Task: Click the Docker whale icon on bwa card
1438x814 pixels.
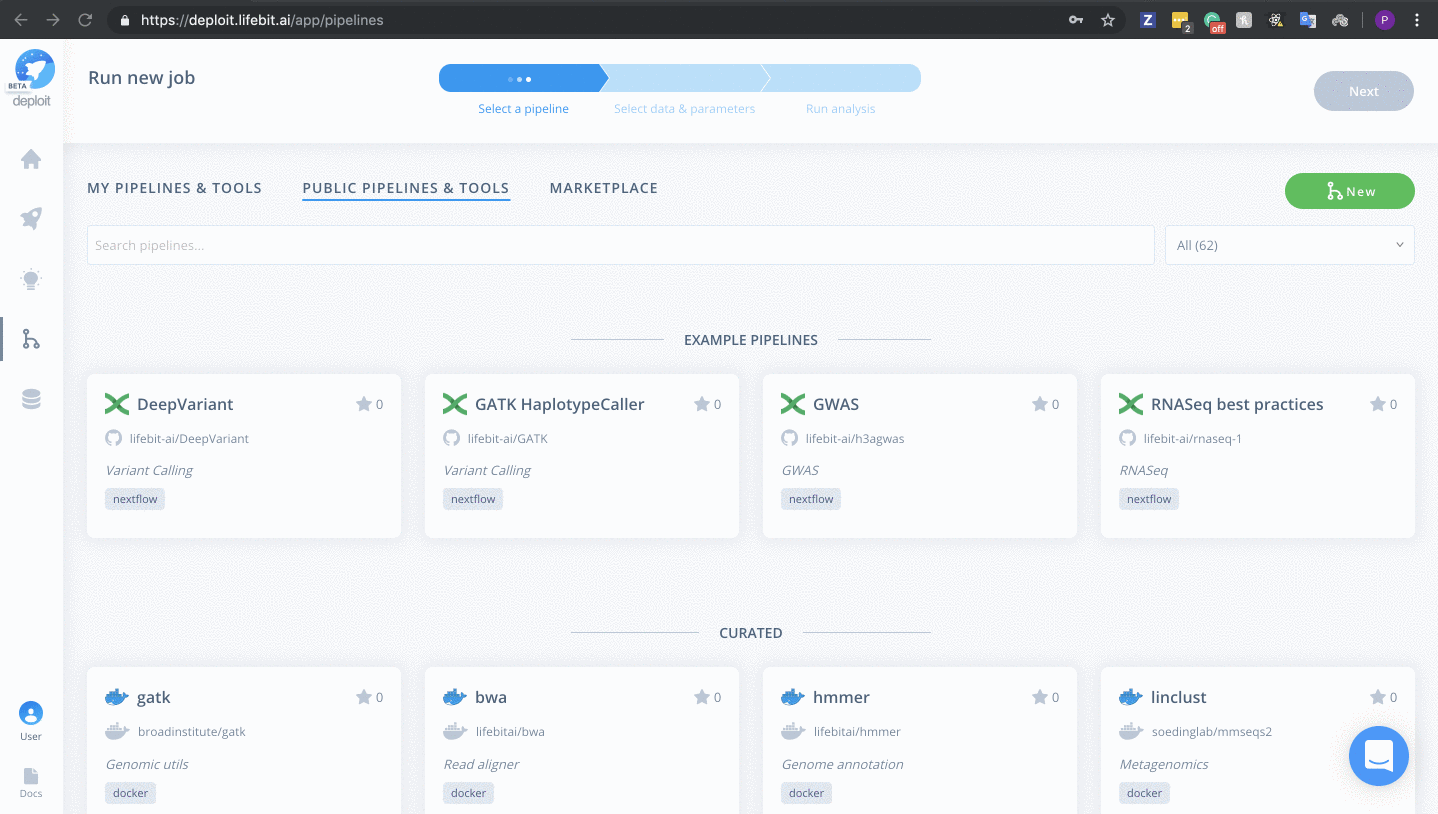Action: pyautogui.click(x=455, y=697)
